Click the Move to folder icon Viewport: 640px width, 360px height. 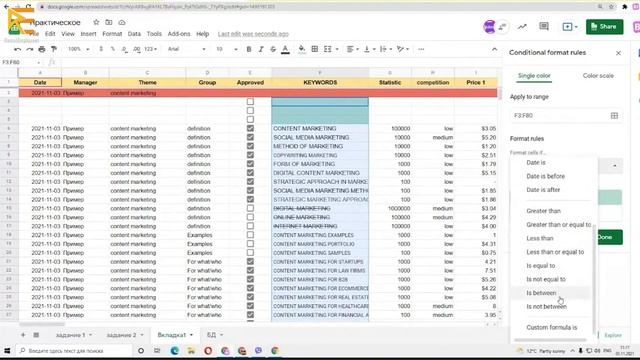109,22
